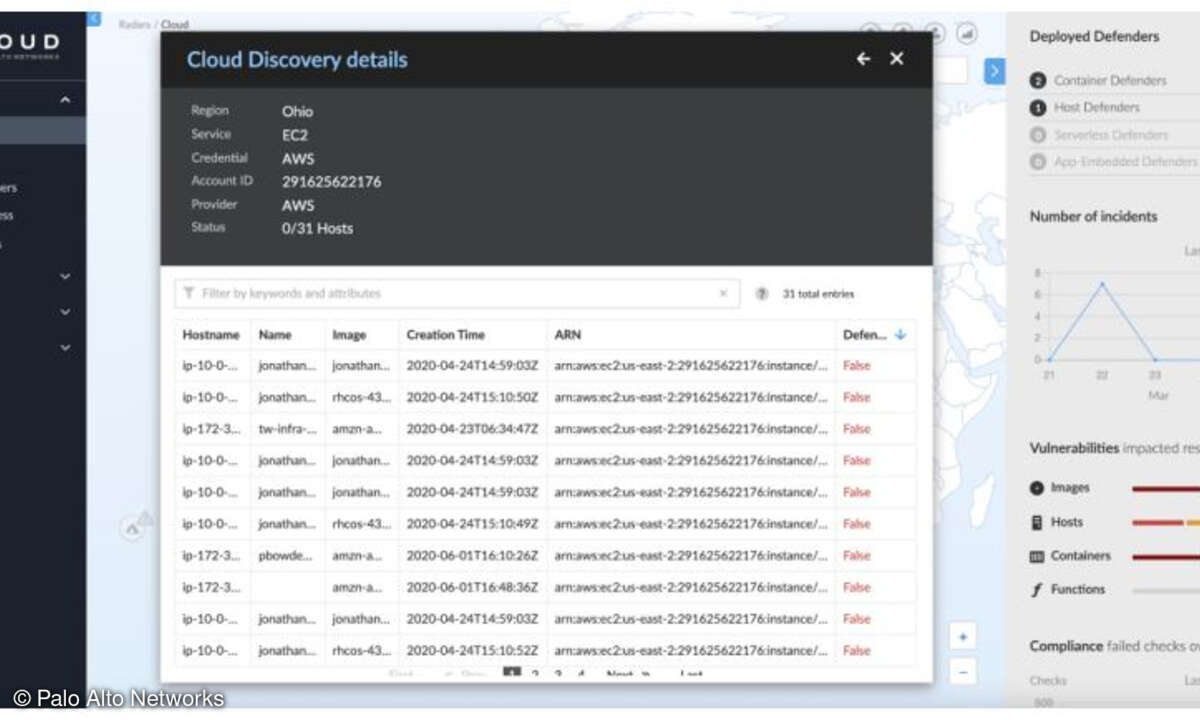Focus the Filter by keywords and attributes field
The image size is (1200, 720).
click(457, 294)
